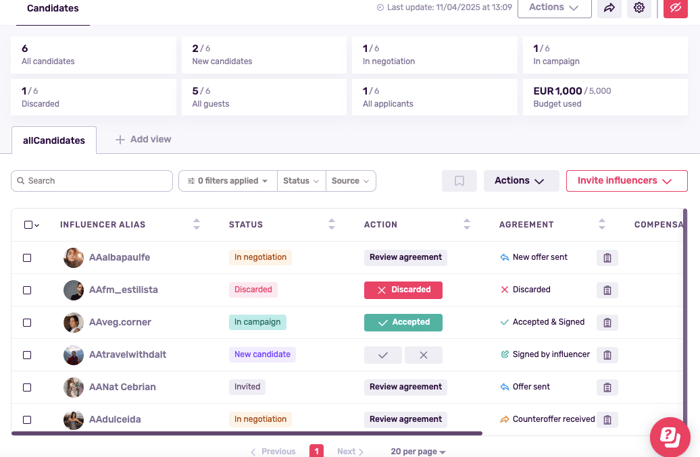Click the bookmark icon beside Actions

pyautogui.click(x=459, y=181)
